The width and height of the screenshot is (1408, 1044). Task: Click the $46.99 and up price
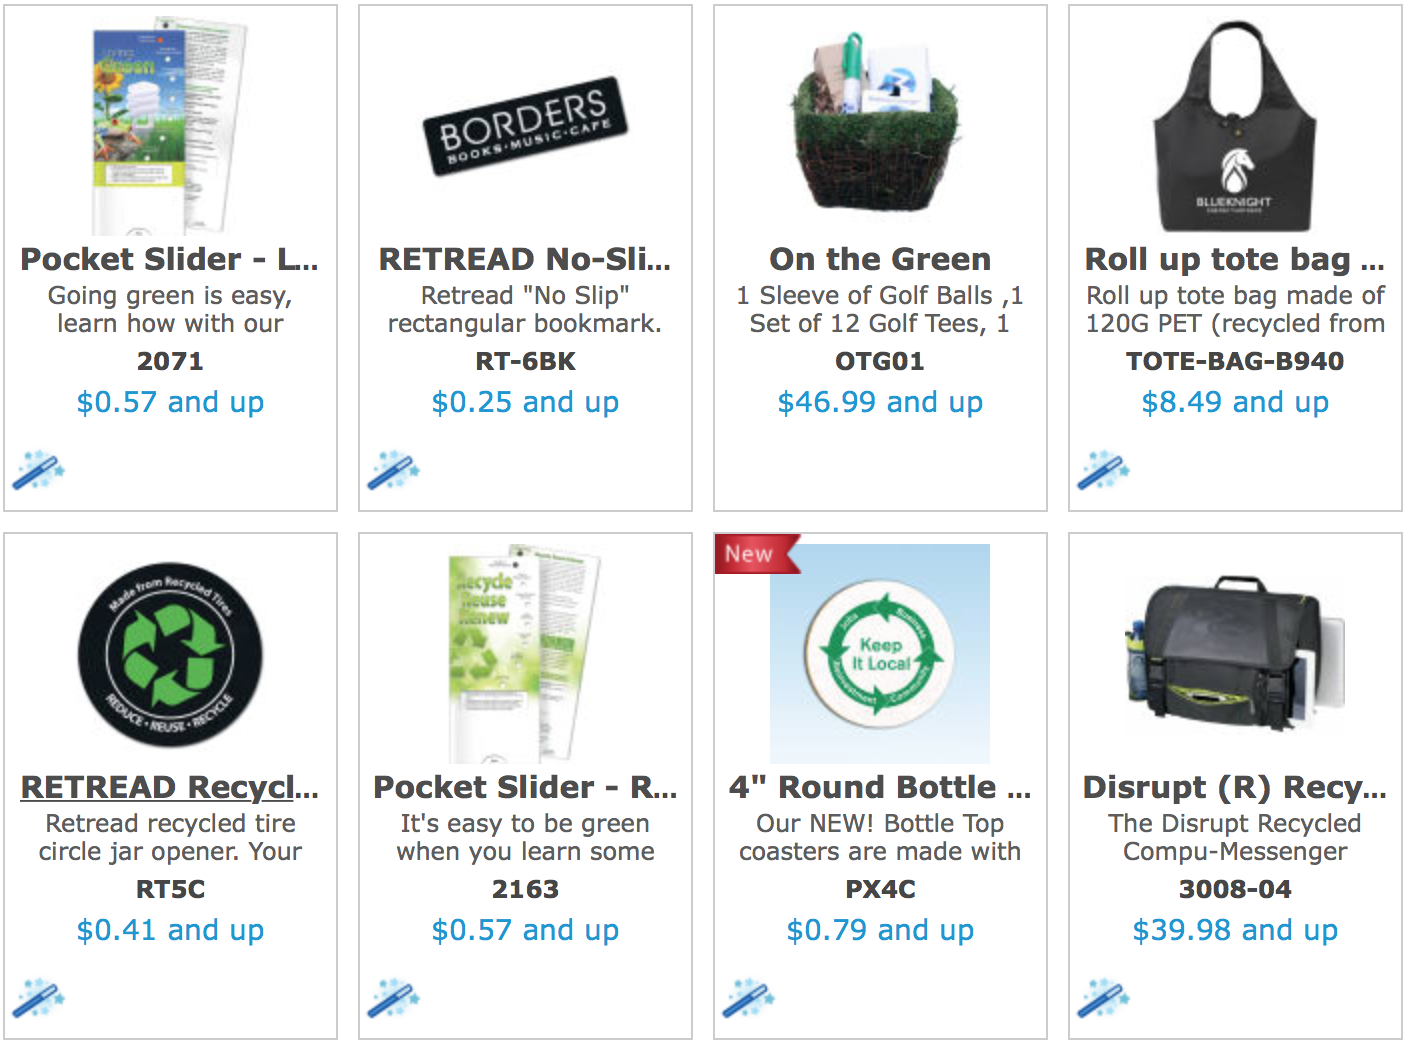click(x=880, y=402)
